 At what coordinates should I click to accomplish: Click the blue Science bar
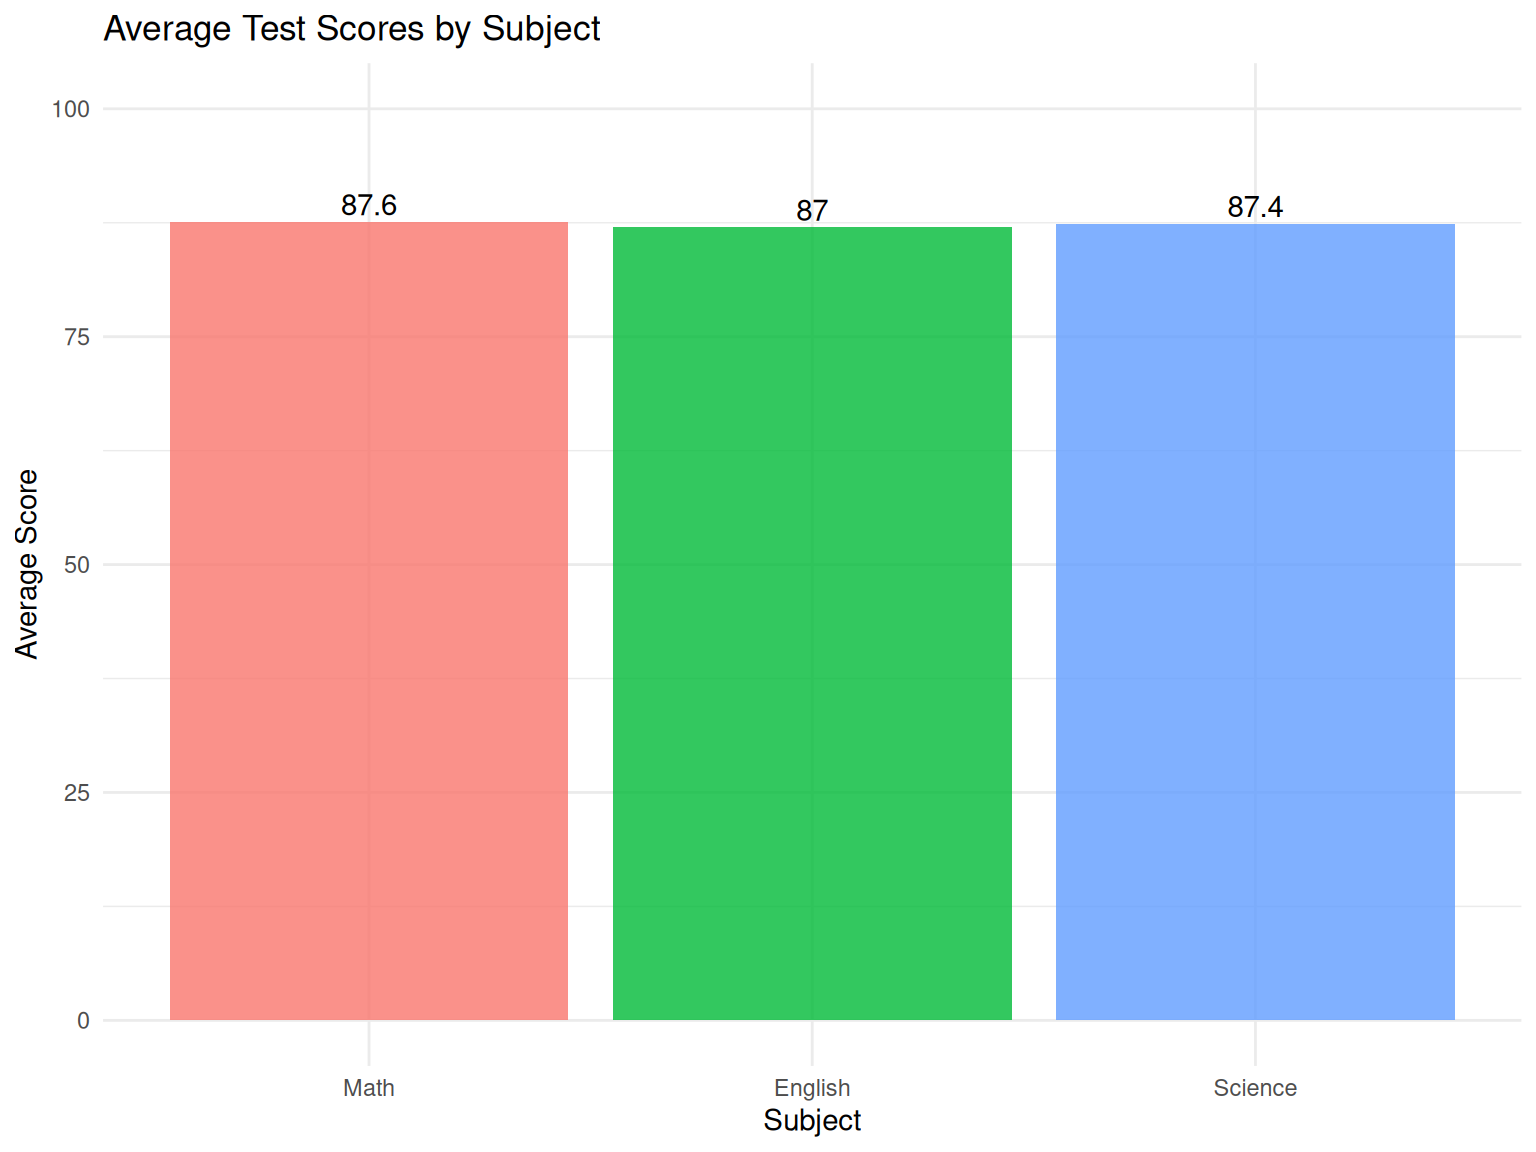tap(1255, 621)
